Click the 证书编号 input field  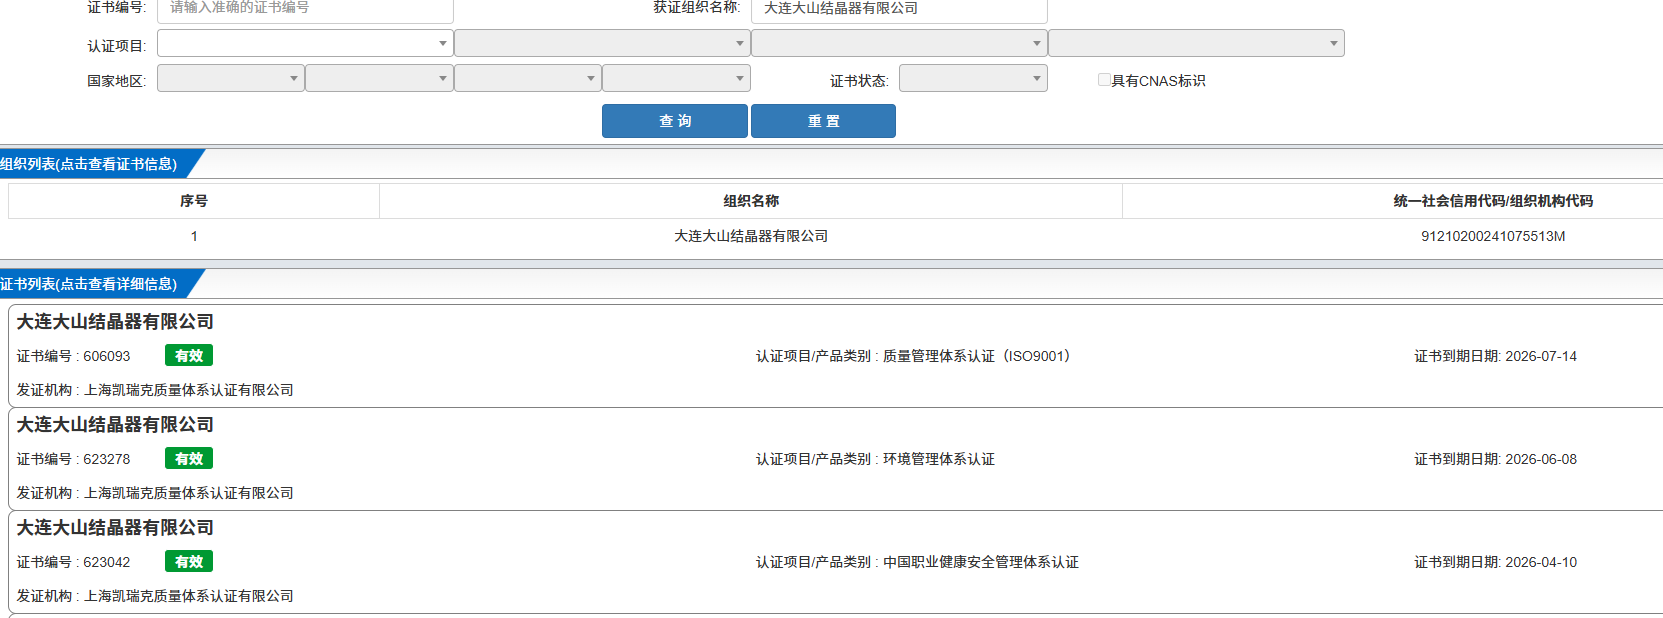coord(305,10)
